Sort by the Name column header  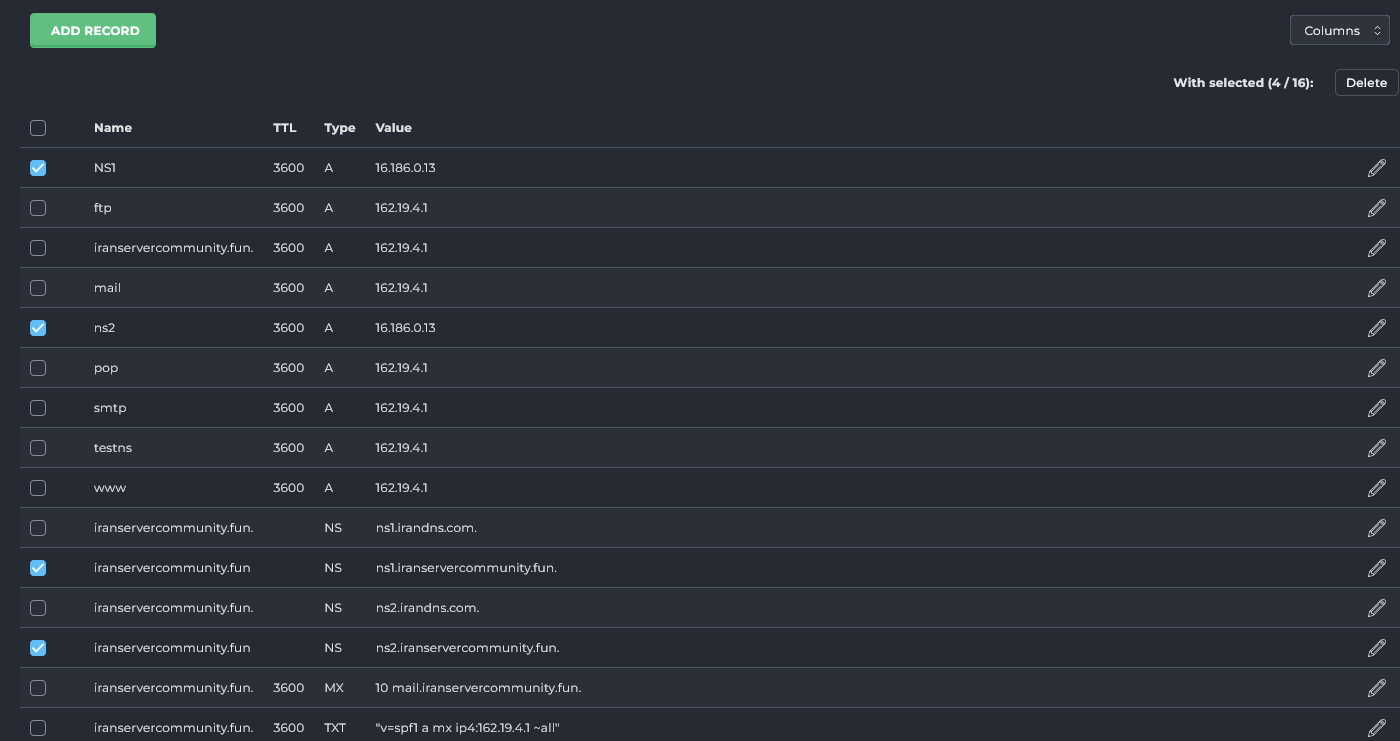coord(113,128)
